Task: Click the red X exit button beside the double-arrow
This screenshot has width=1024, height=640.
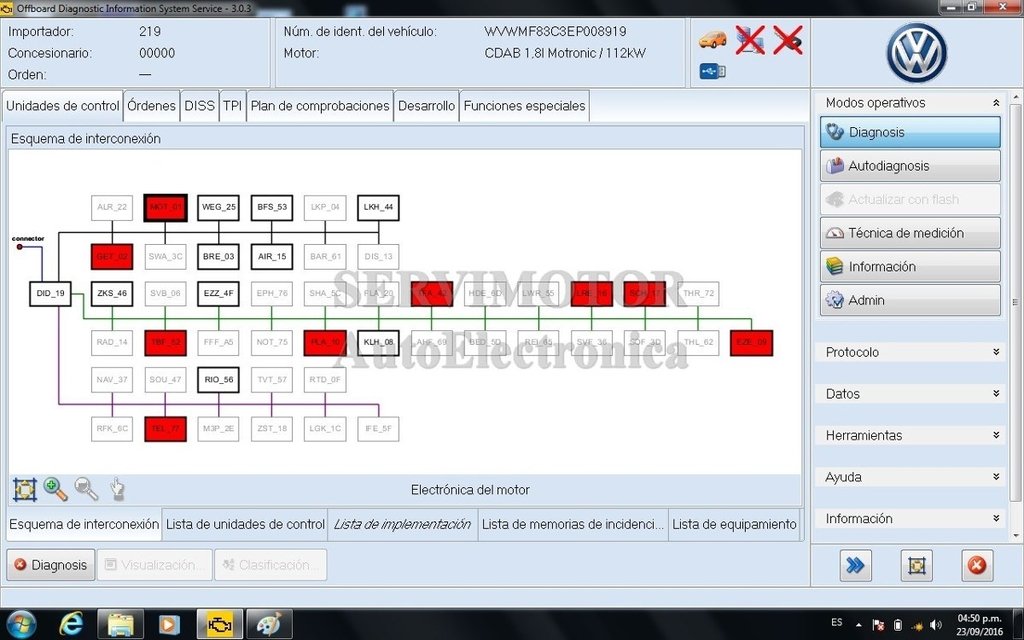Action: pos(977,565)
